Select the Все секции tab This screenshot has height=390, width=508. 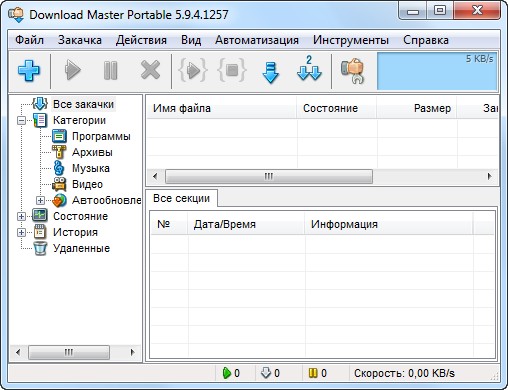pos(181,198)
